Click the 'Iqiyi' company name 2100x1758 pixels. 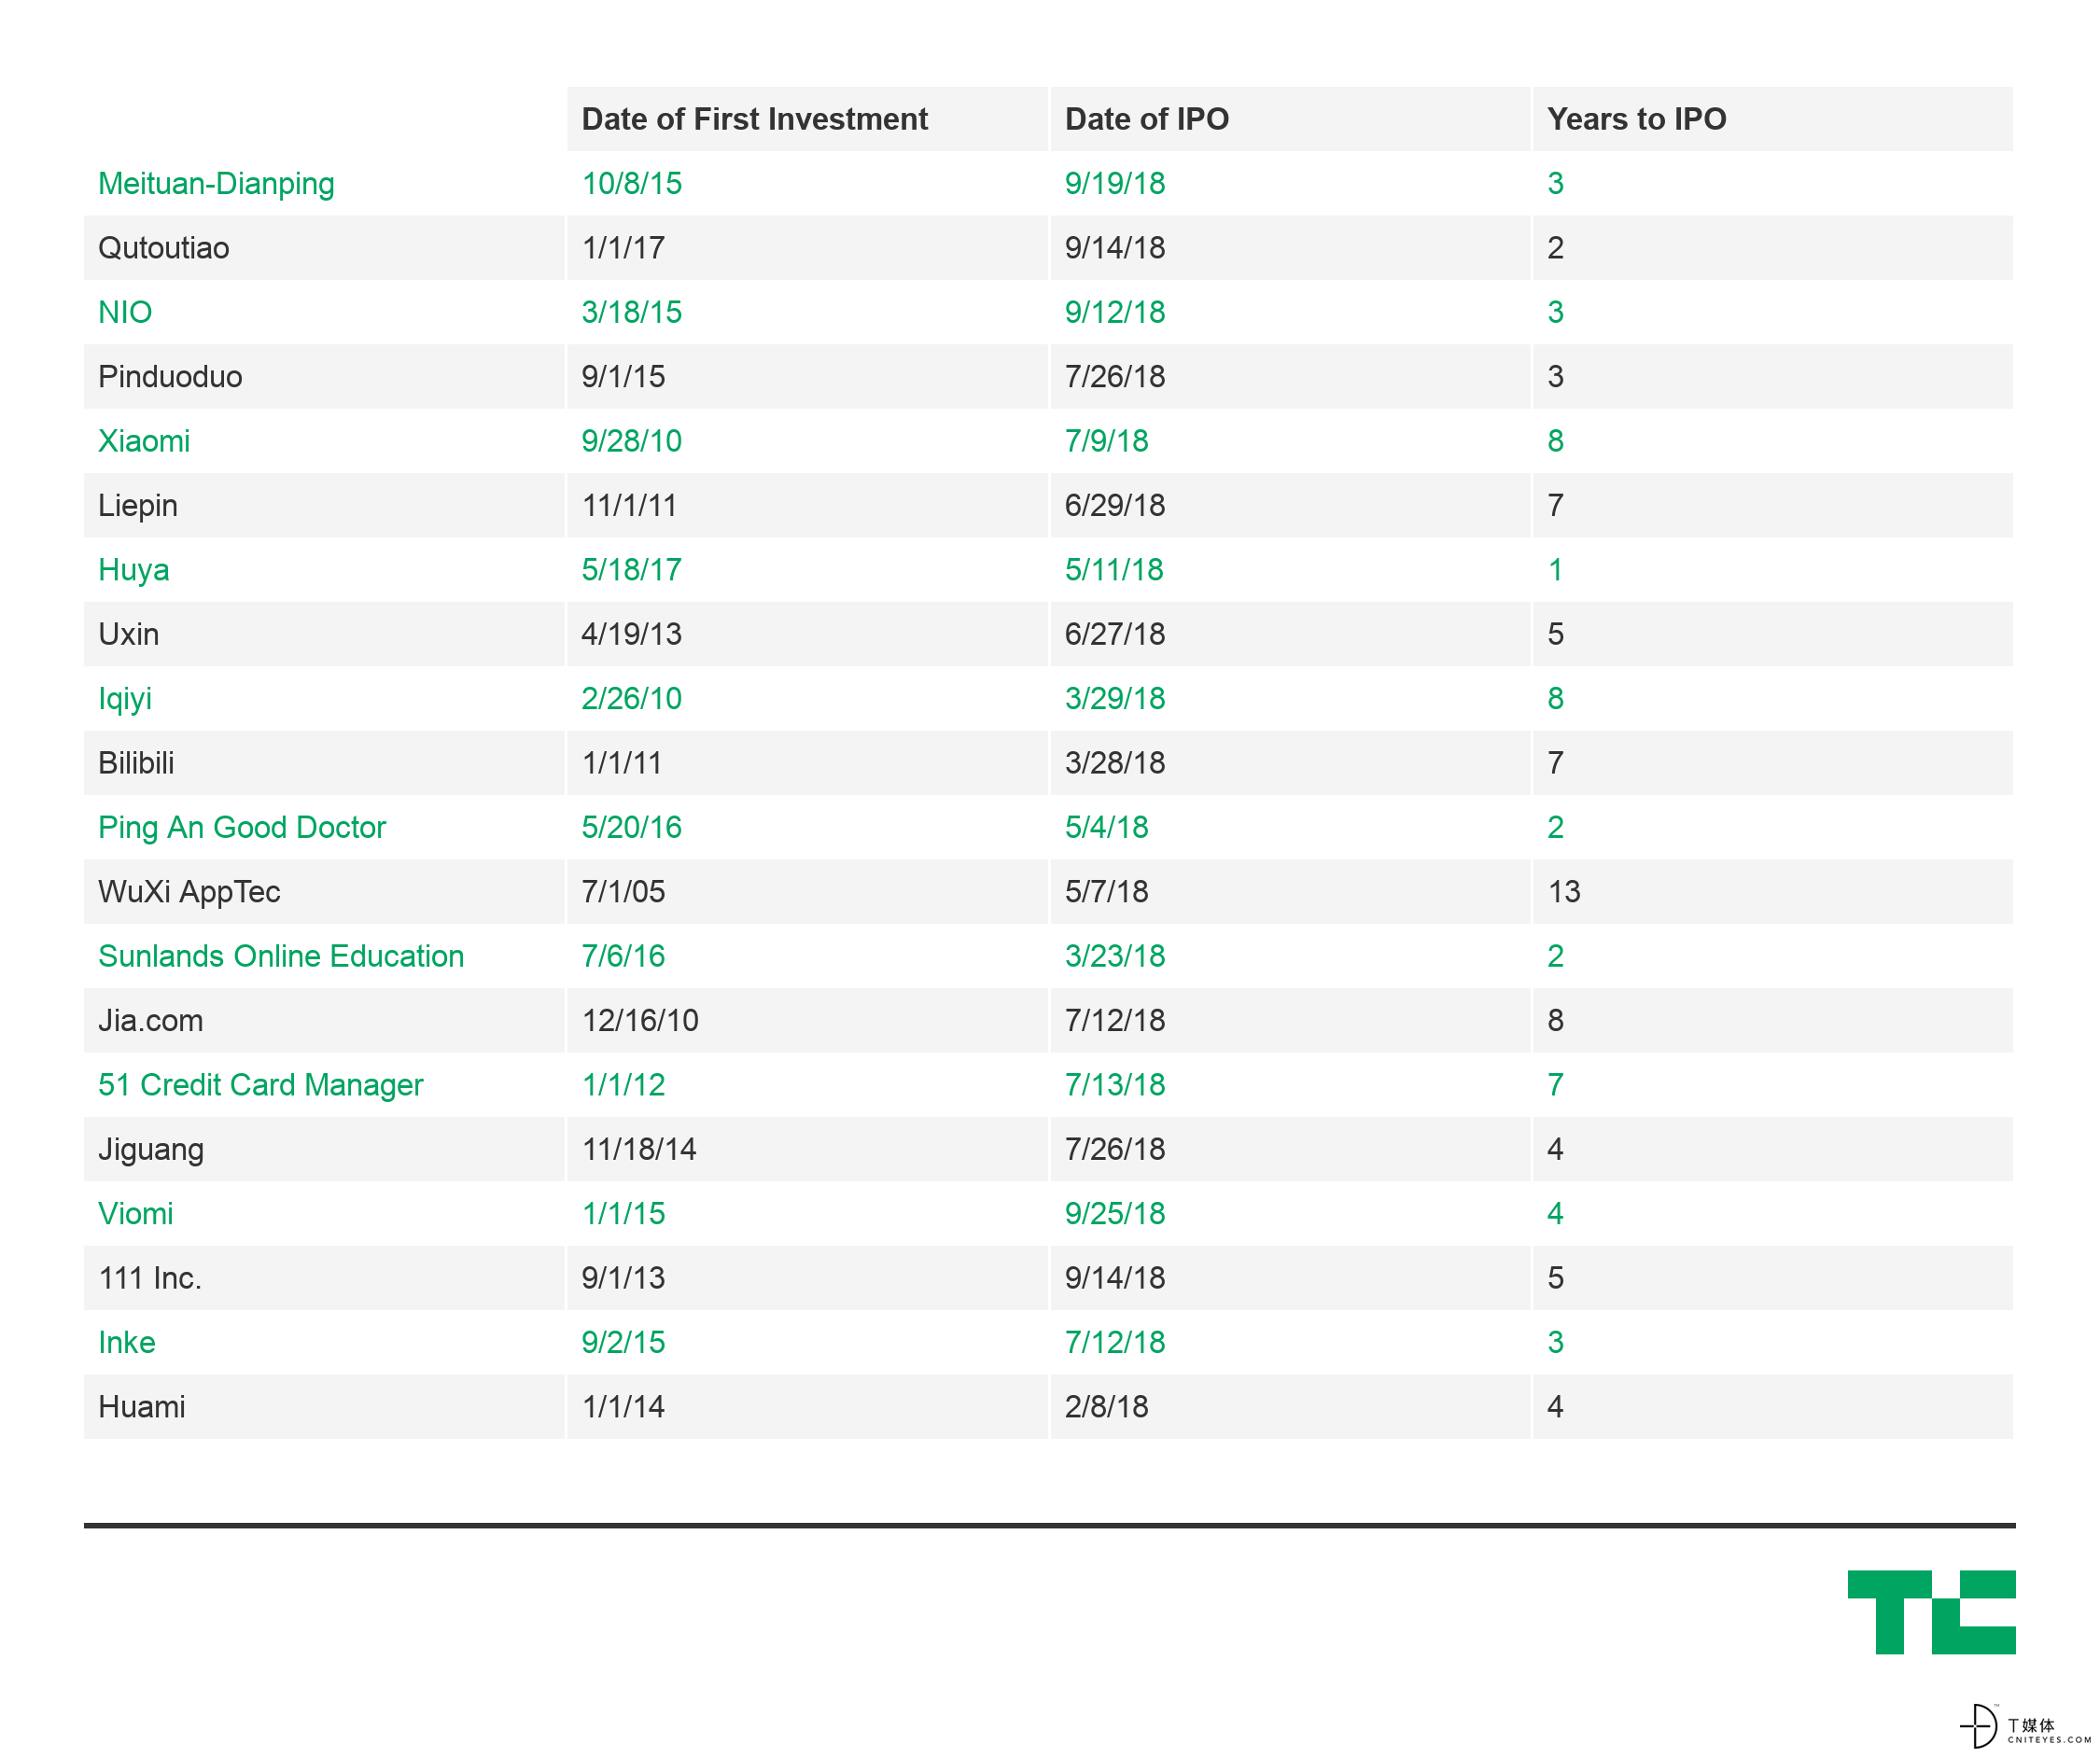pyautogui.click(x=125, y=699)
